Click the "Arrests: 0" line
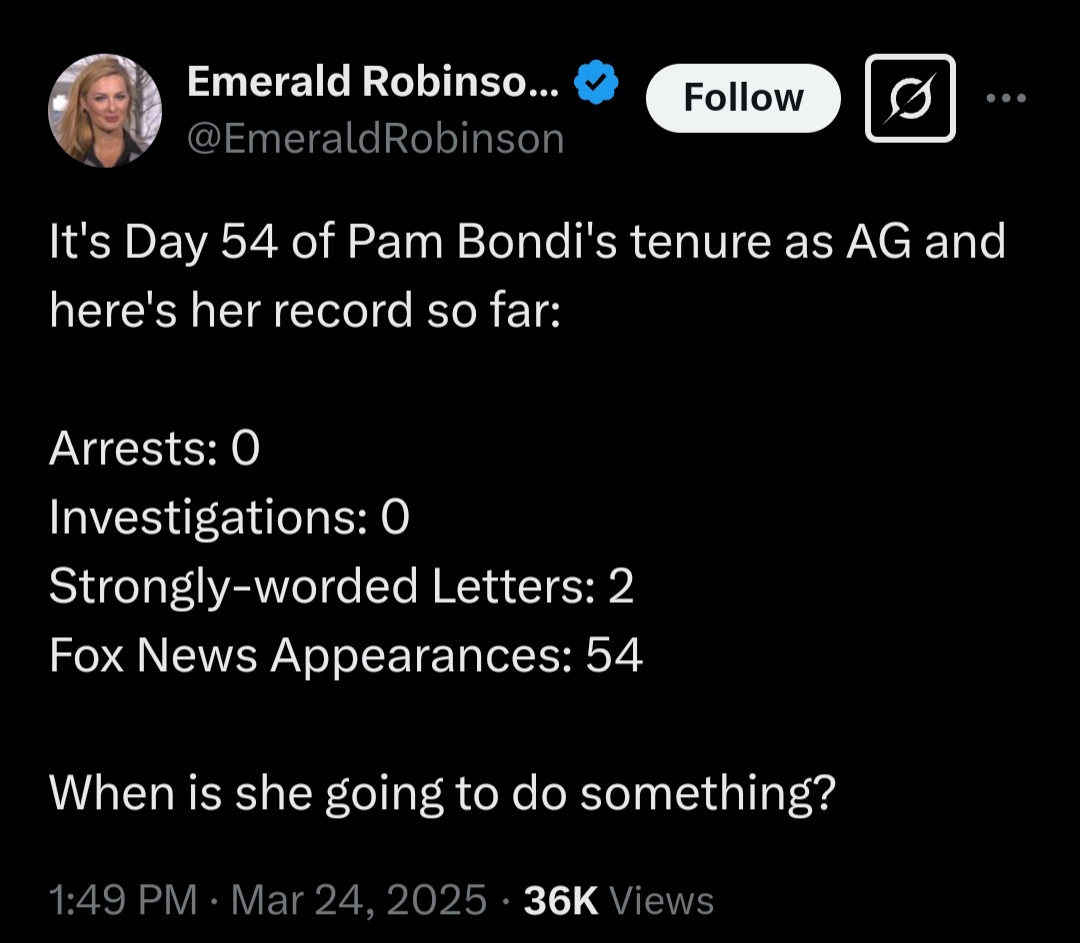 tap(154, 449)
